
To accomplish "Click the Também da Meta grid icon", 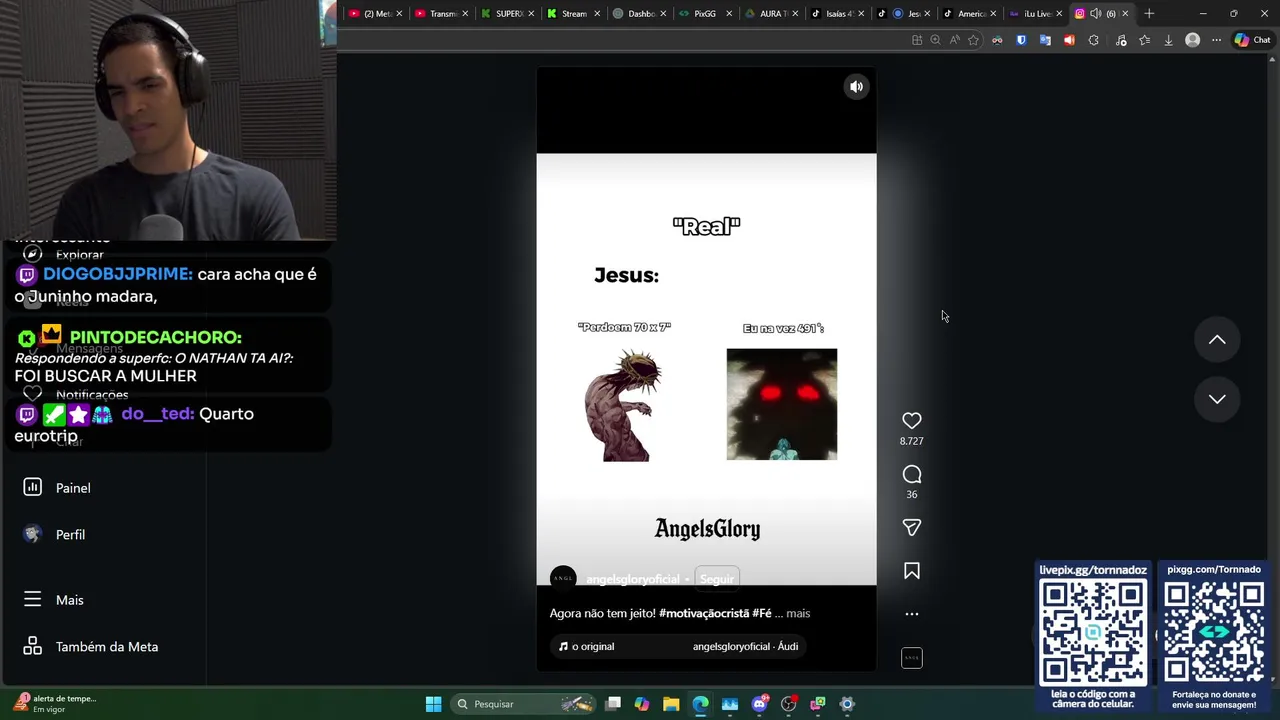I will pyautogui.click(x=32, y=646).
